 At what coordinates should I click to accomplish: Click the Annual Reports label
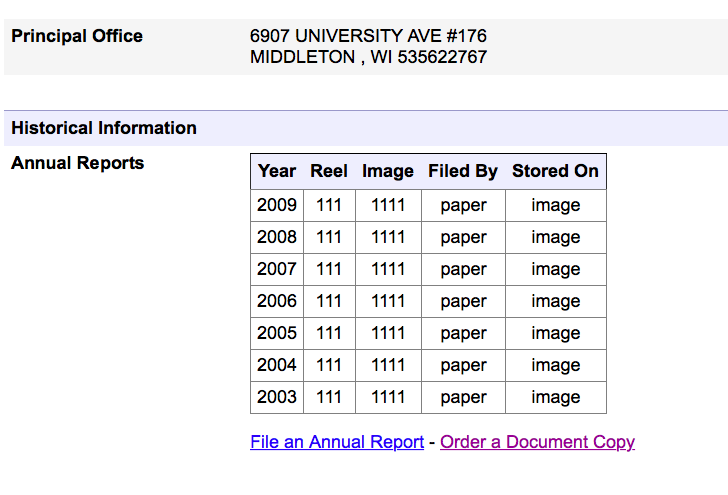click(x=78, y=163)
